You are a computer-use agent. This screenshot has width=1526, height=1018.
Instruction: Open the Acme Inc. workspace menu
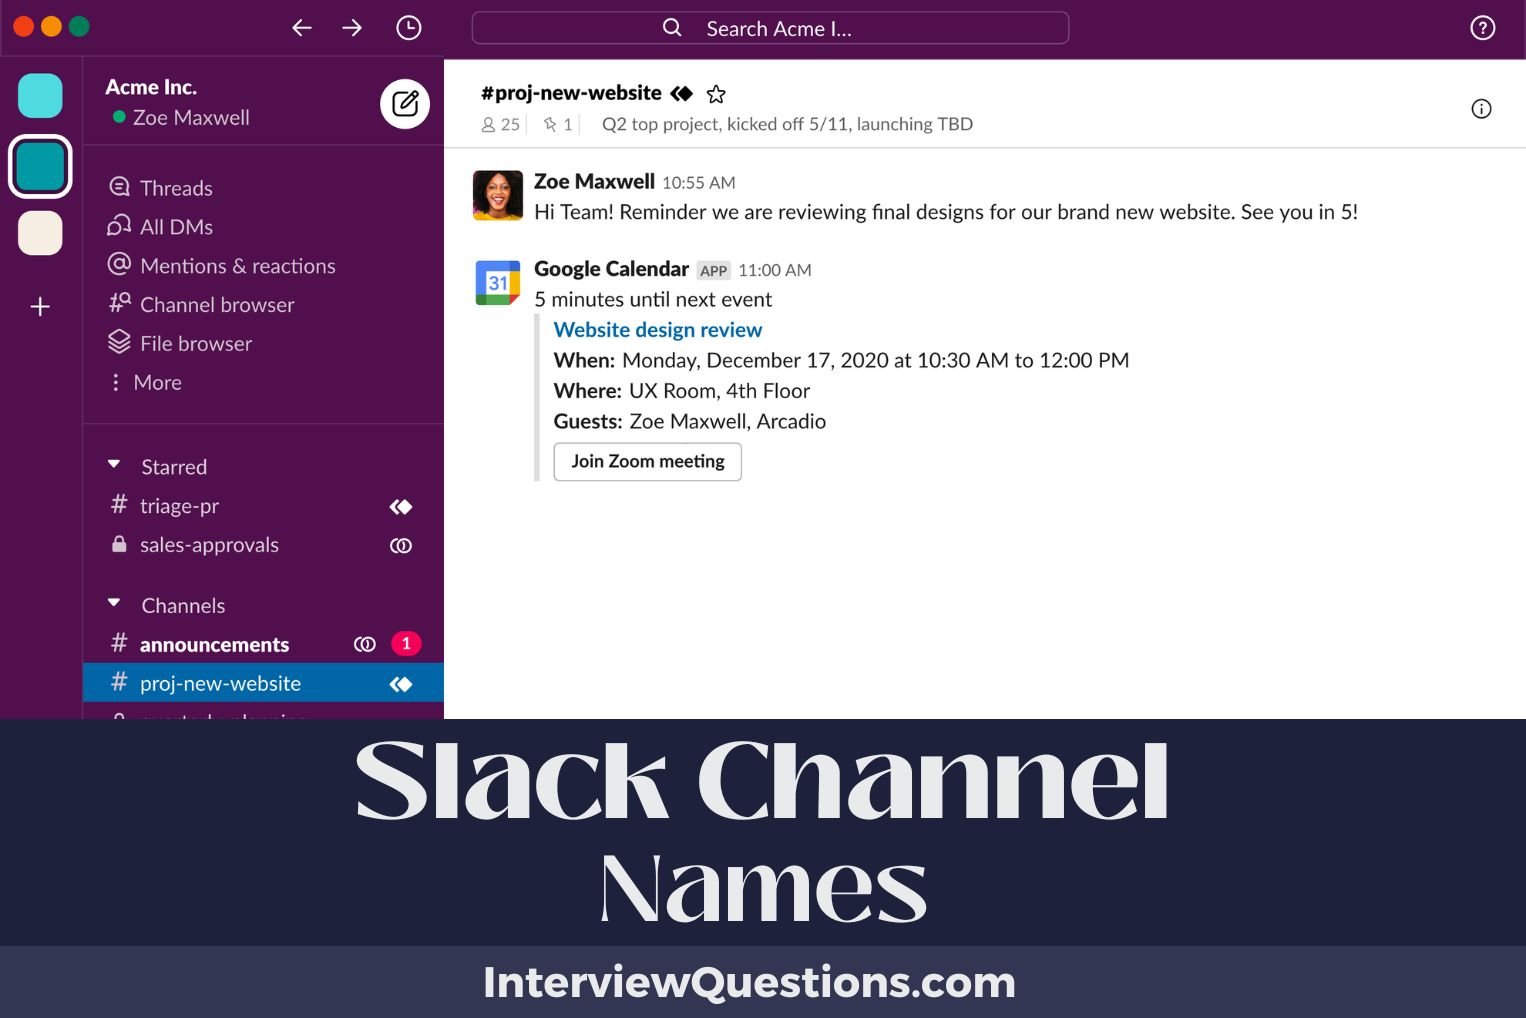[151, 87]
